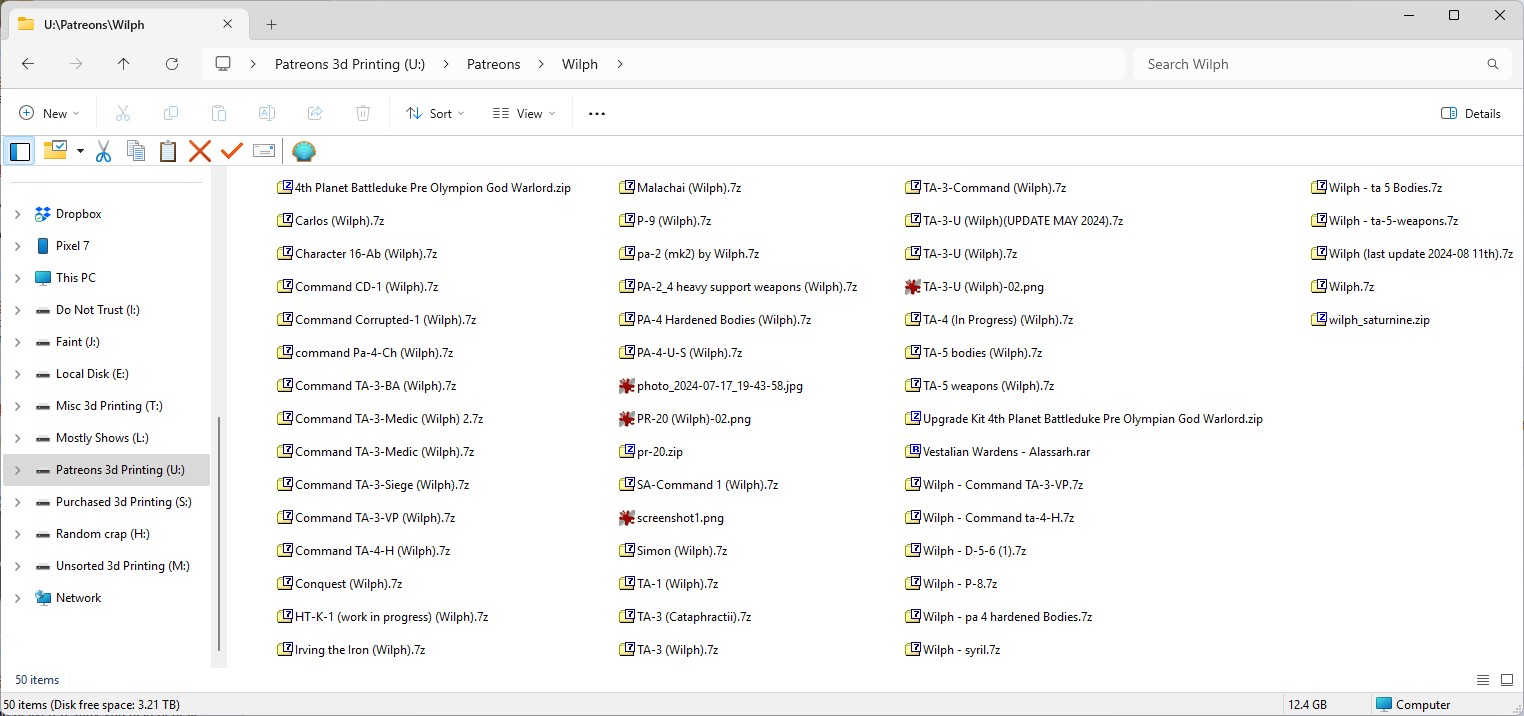The image size is (1524, 716).
Task: Expand the Dropbox tree node
Action: click(17, 214)
